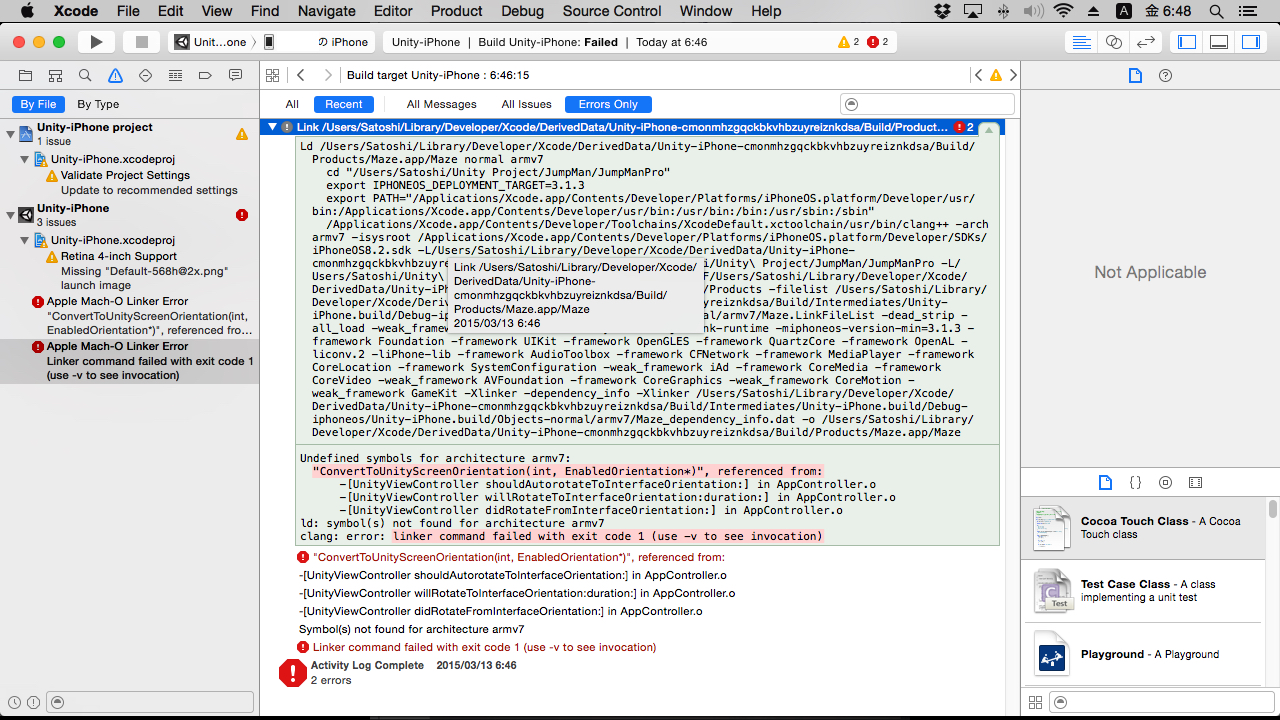Screen dimensions: 1280x720
Task: Open the project navigator folder icon
Action: [x=26, y=76]
